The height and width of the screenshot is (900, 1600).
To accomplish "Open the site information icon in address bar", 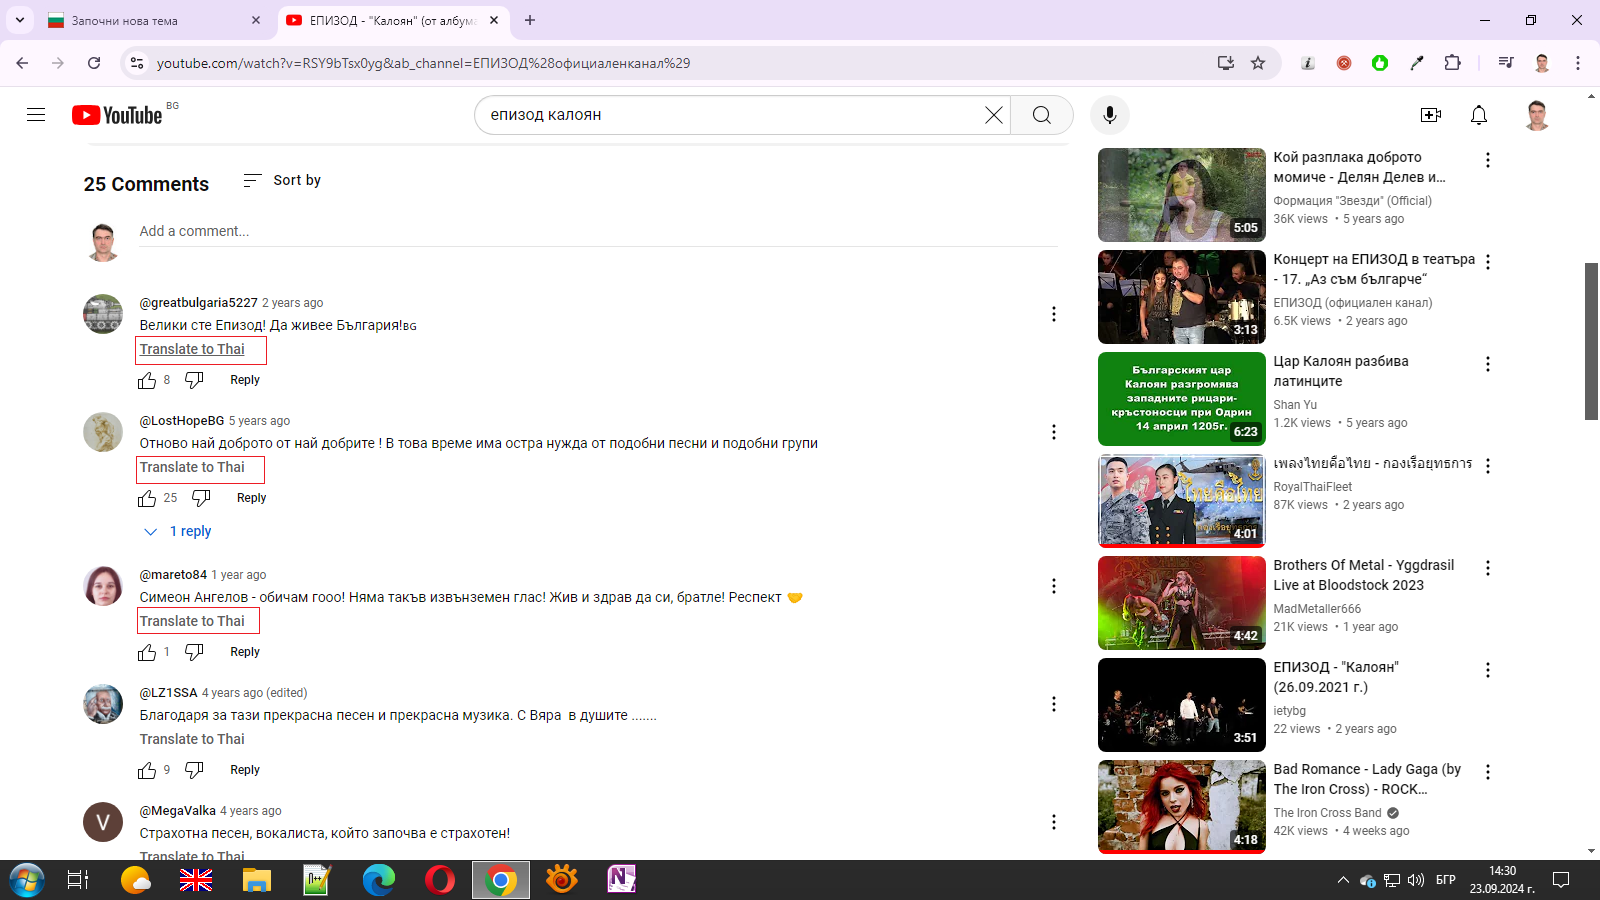I will pyautogui.click(x=138, y=63).
